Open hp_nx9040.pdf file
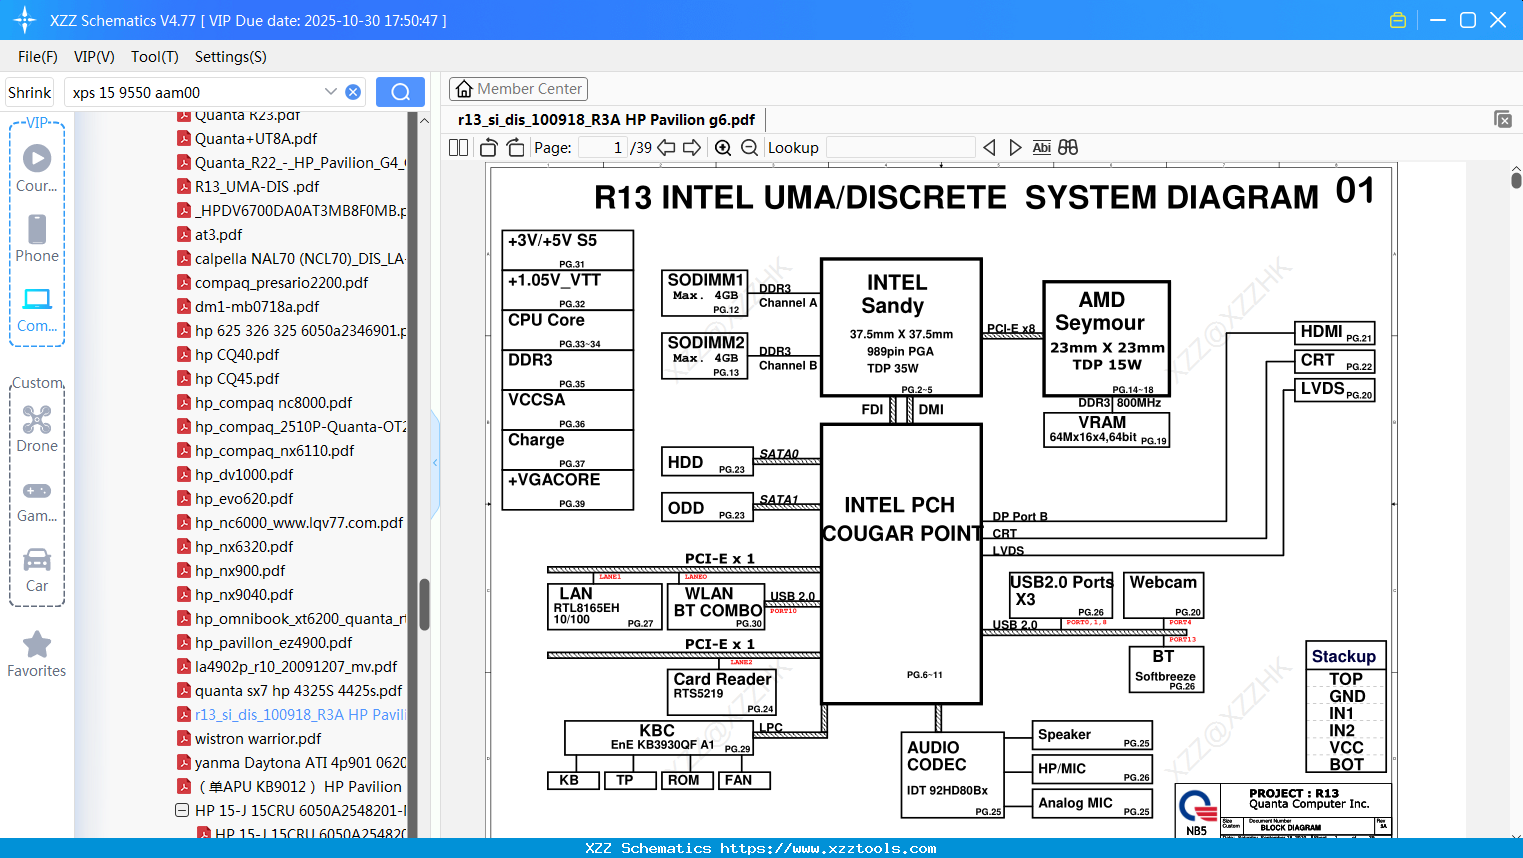 click(244, 594)
